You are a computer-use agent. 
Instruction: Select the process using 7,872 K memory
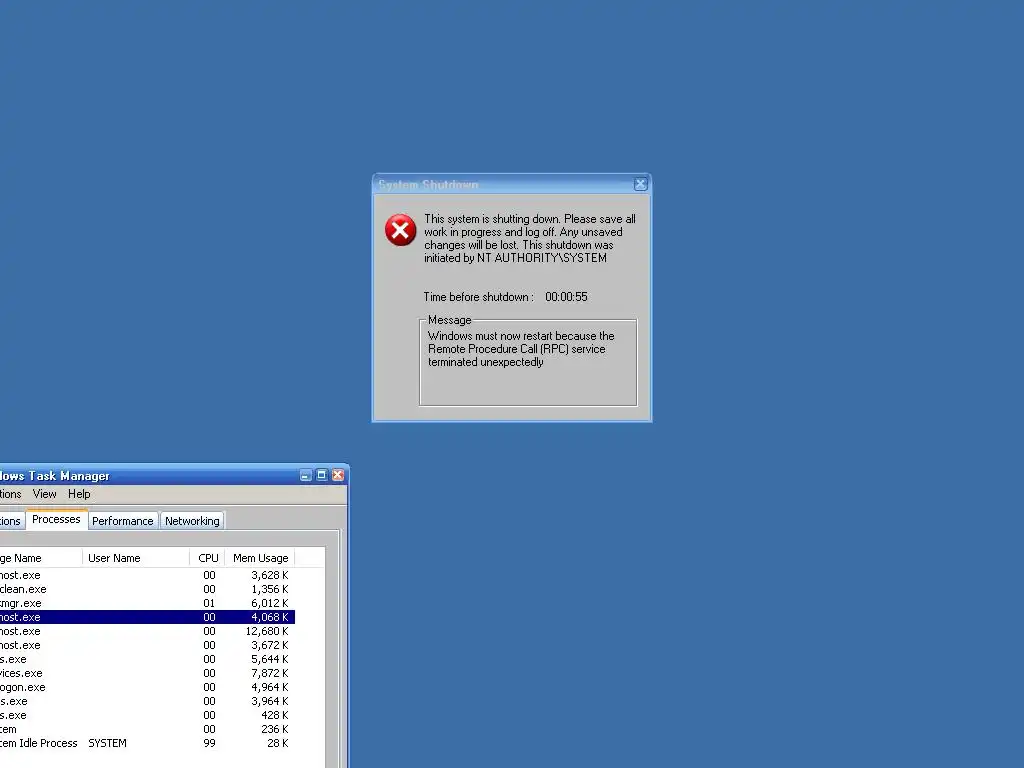[147, 673]
